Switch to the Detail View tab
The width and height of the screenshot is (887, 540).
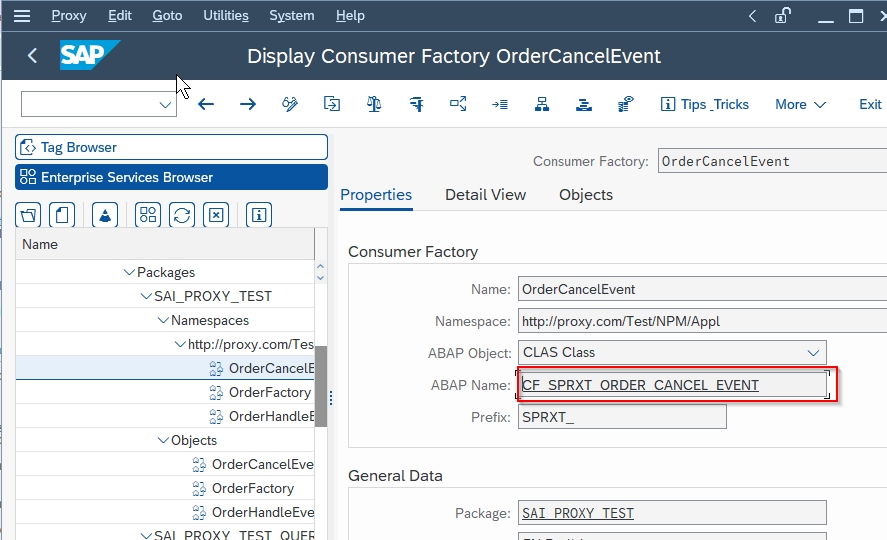(485, 195)
